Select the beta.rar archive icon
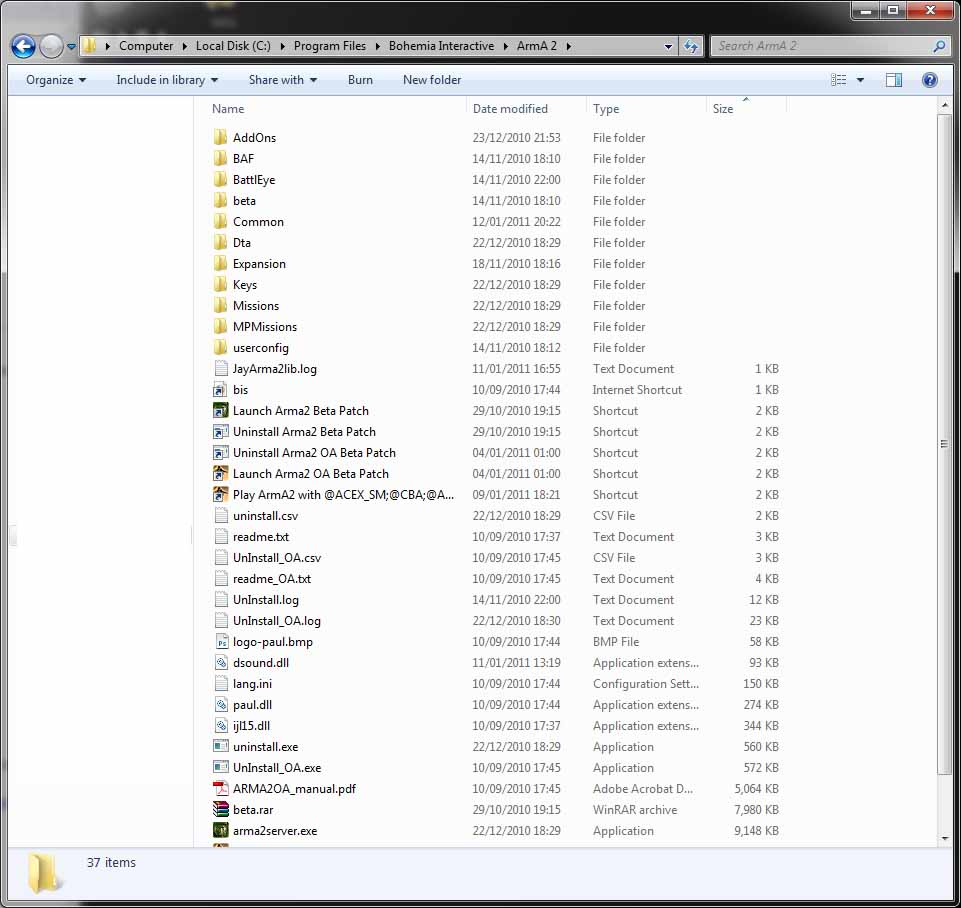Image resolution: width=961 pixels, height=908 pixels. [221, 810]
